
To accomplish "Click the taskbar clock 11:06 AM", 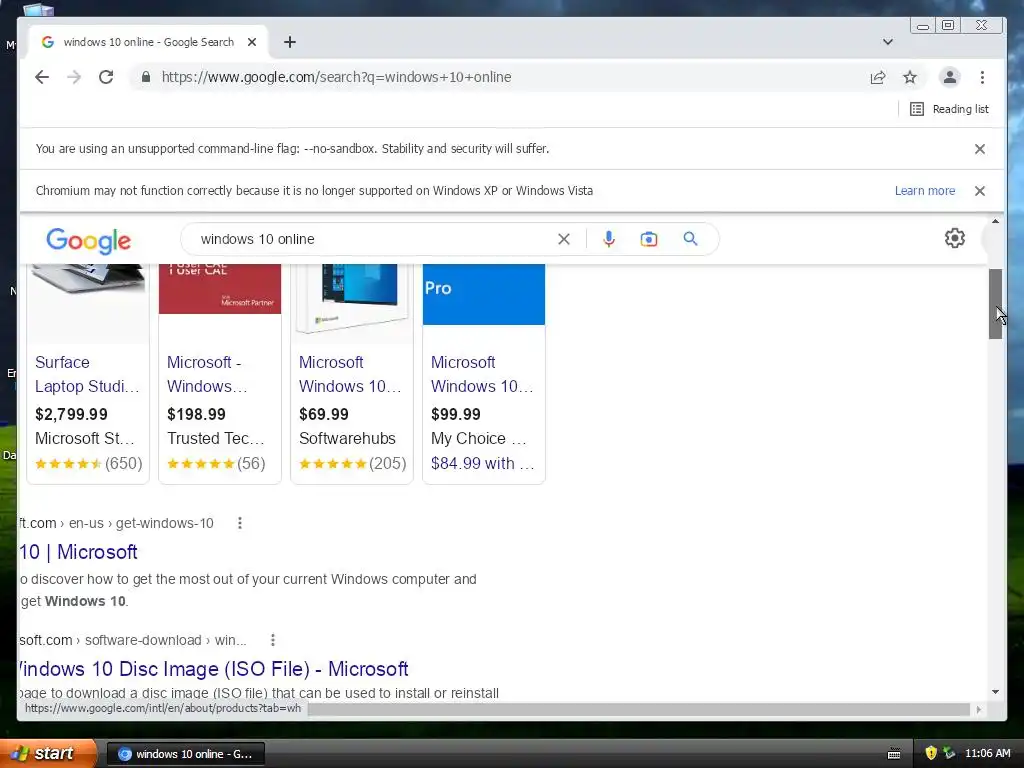I will point(987,753).
